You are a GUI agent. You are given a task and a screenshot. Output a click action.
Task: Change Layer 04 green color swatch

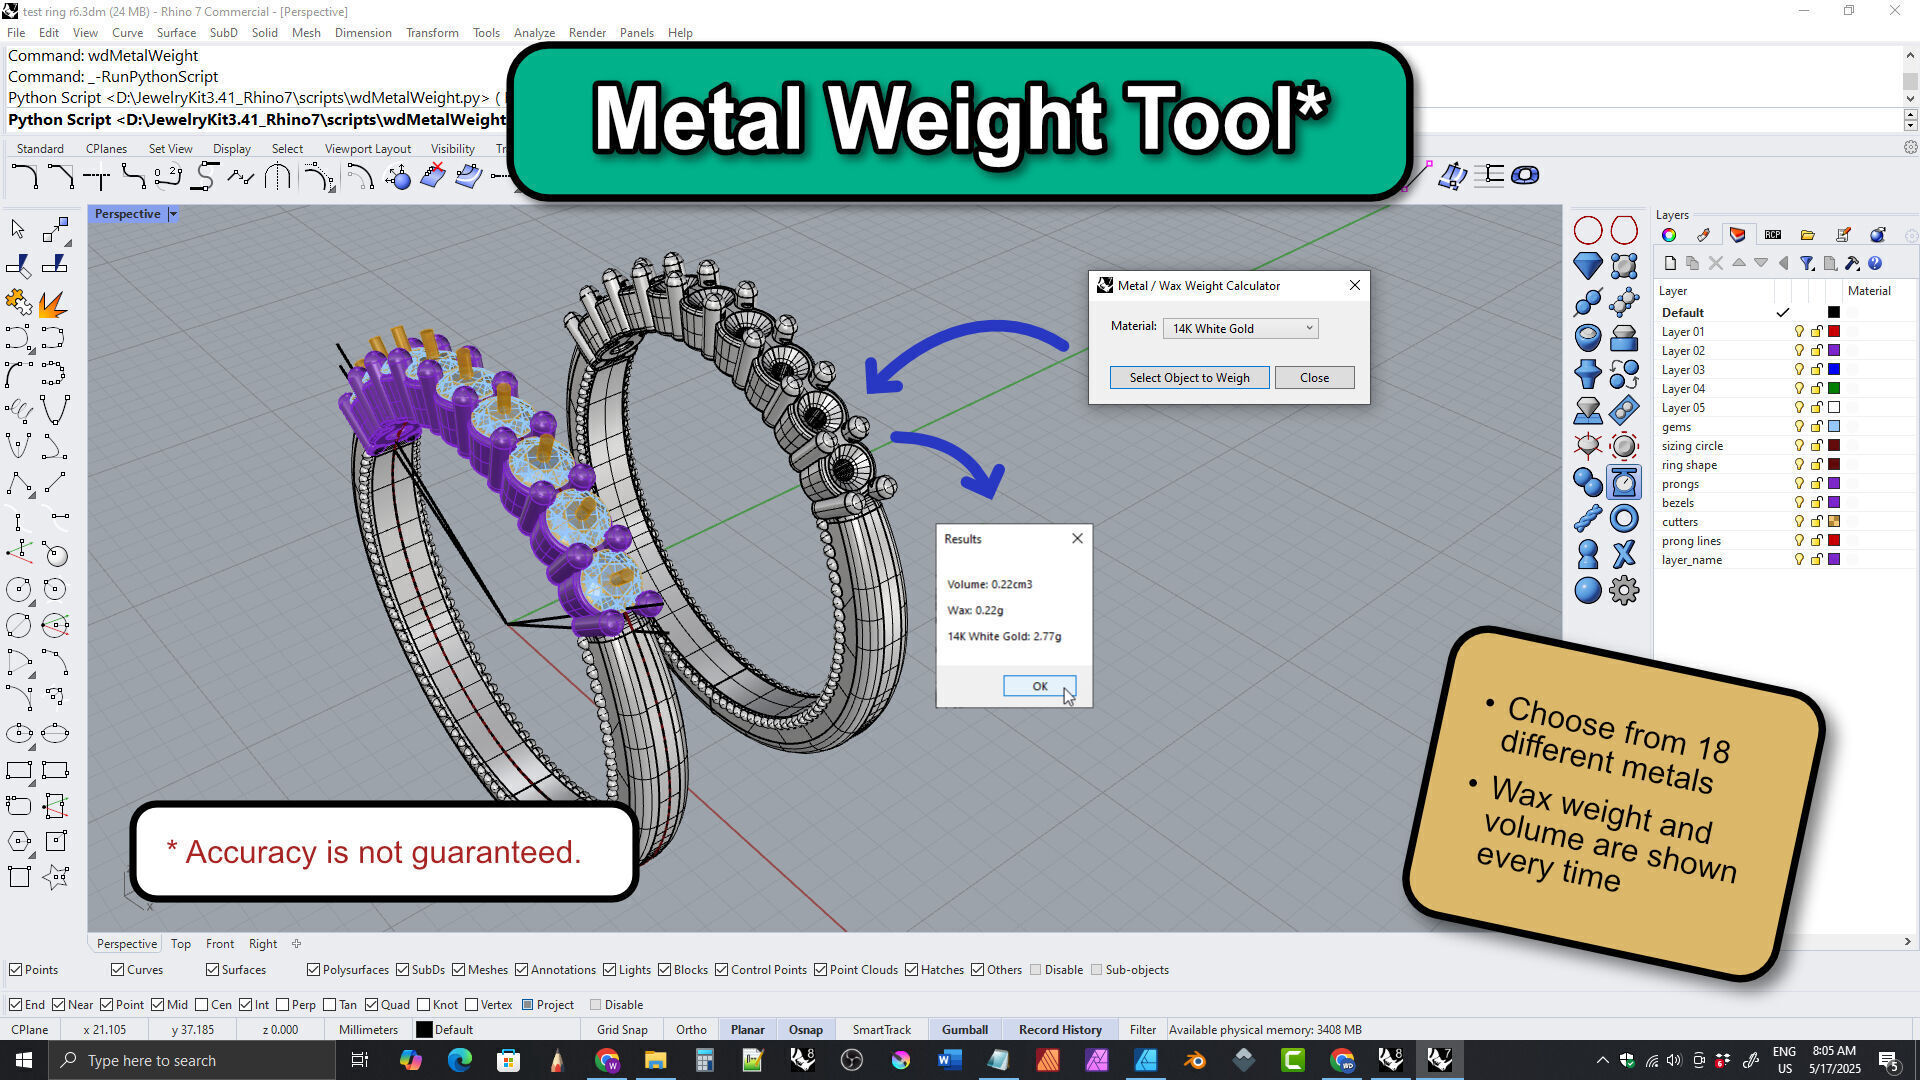point(1834,388)
